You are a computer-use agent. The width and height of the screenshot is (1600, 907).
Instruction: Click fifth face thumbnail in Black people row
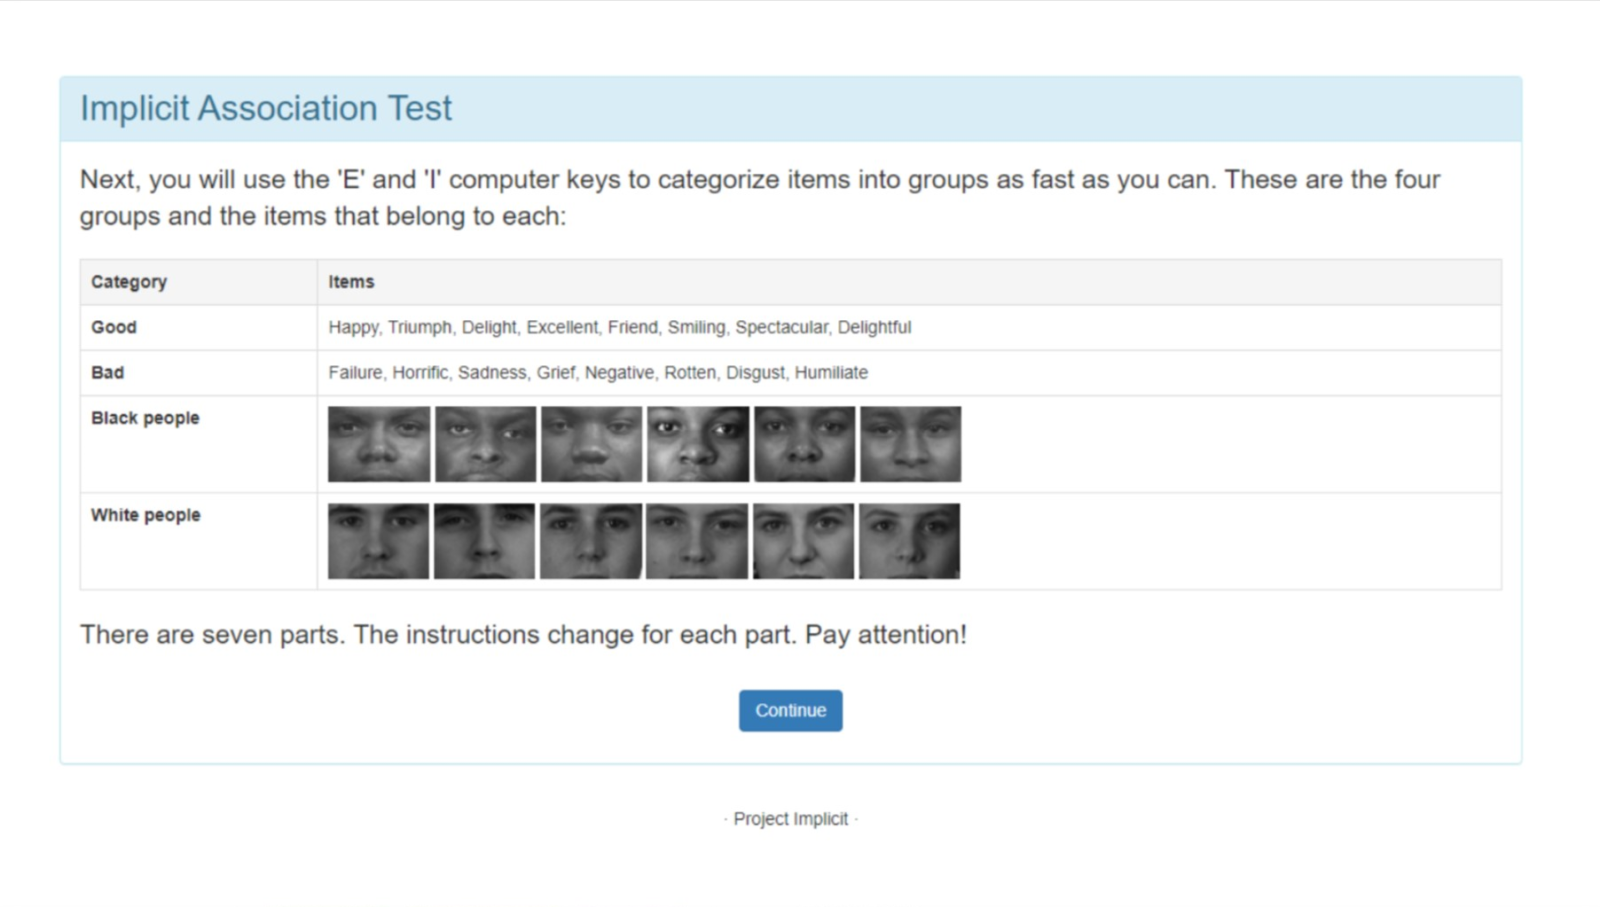click(804, 444)
